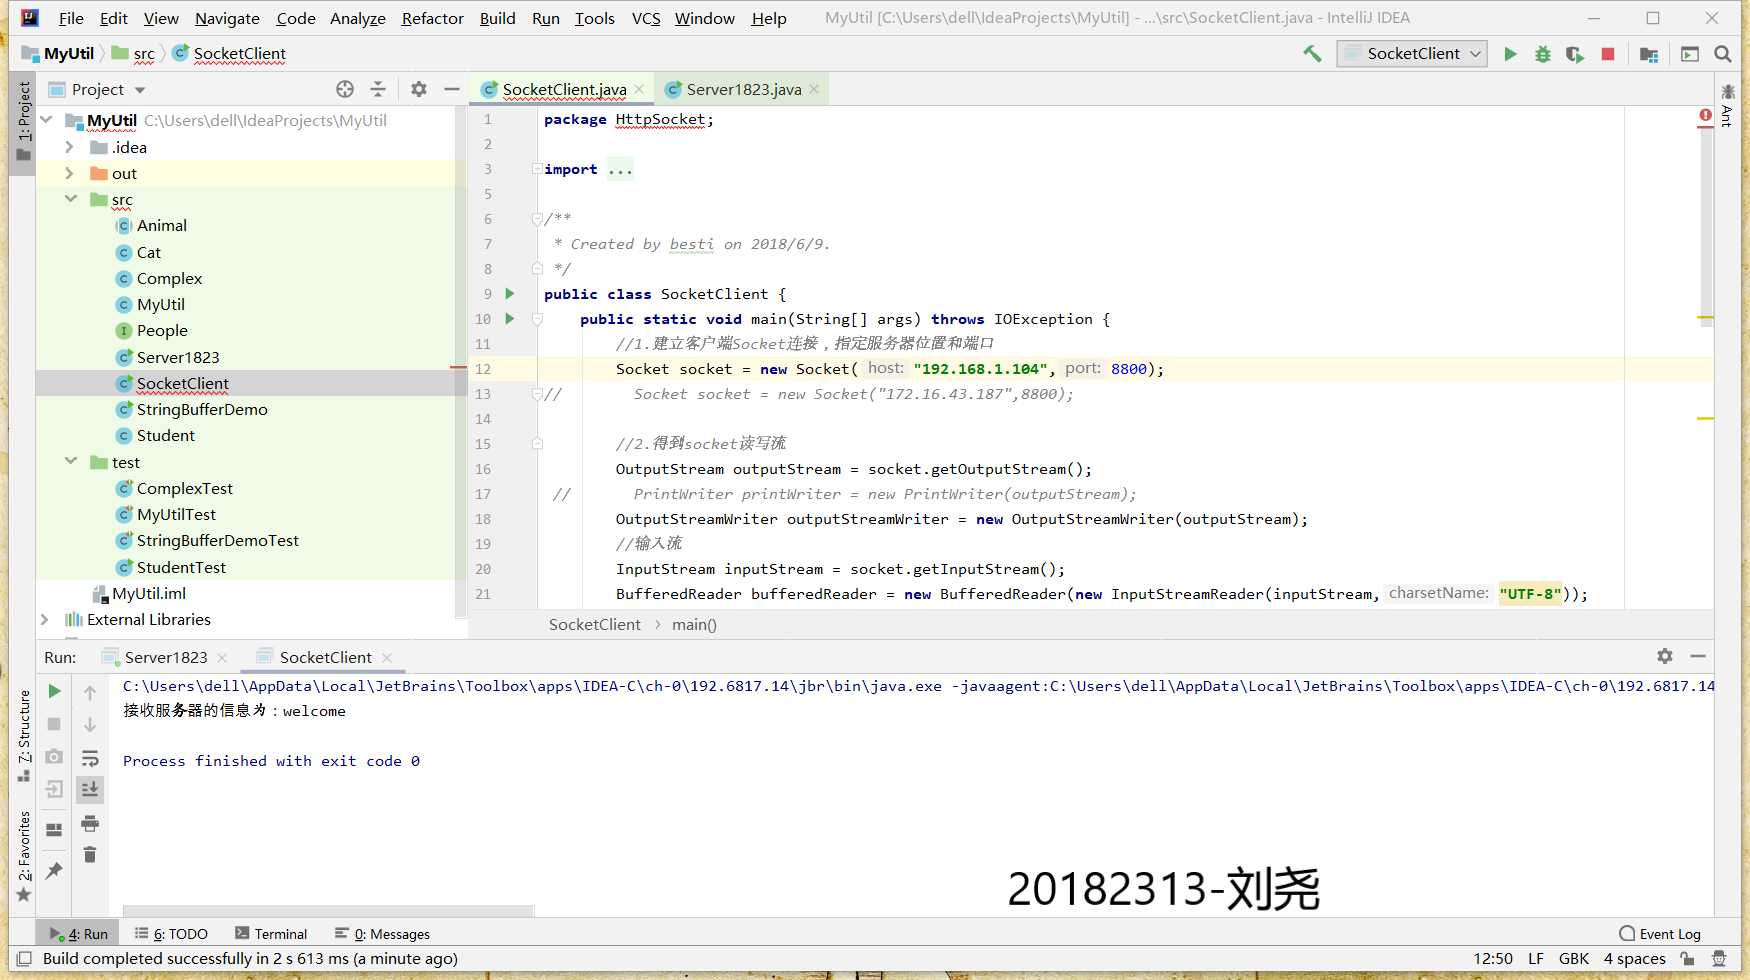Click the up stack trace arrow

point(90,692)
